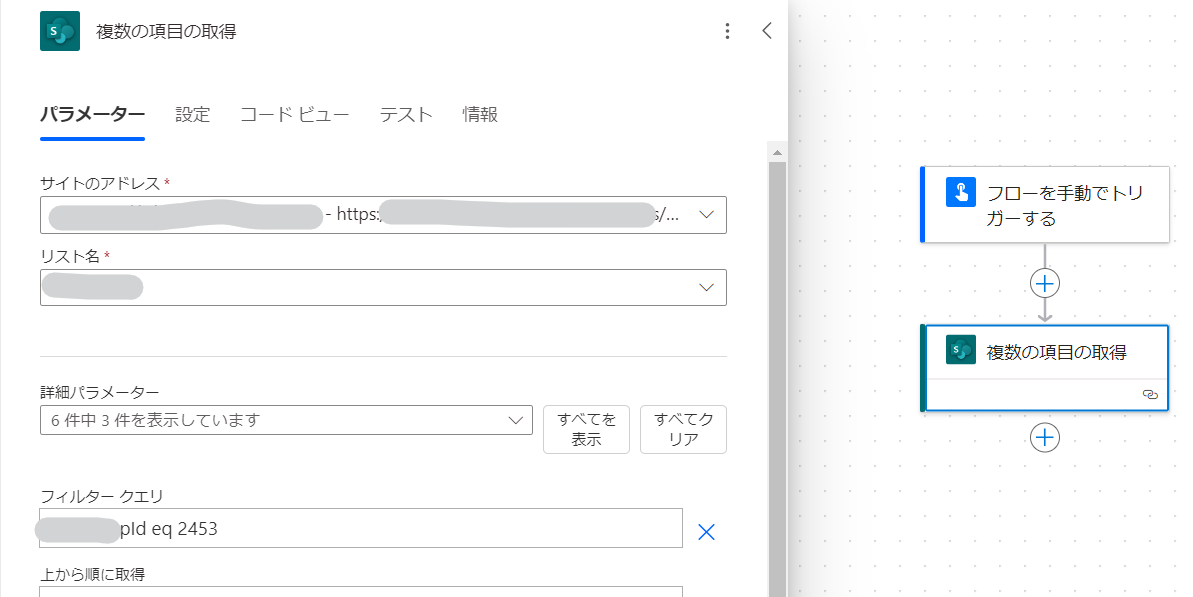The width and height of the screenshot is (1193, 597).
Task: Click the plus icon between the two flow steps
Action: click(x=1044, y=283)
